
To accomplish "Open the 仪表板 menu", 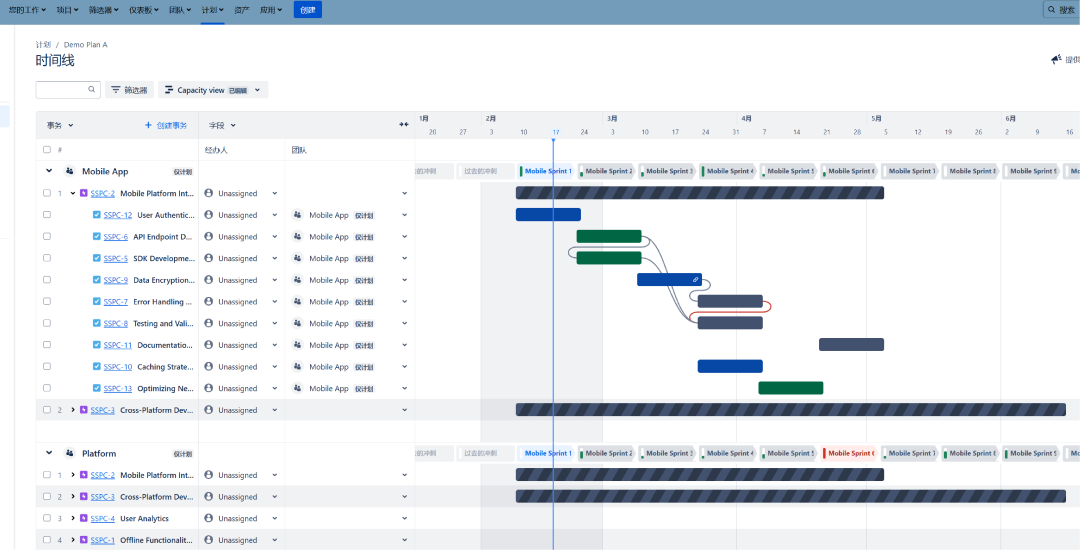I will (143, 10).
